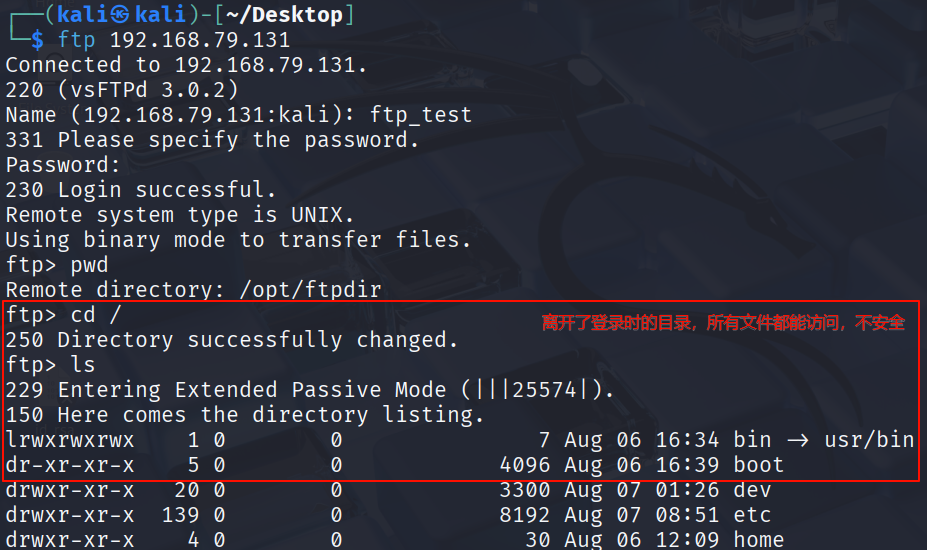Click the Extended Passive Mode port 25574

(x=544, y=390)
